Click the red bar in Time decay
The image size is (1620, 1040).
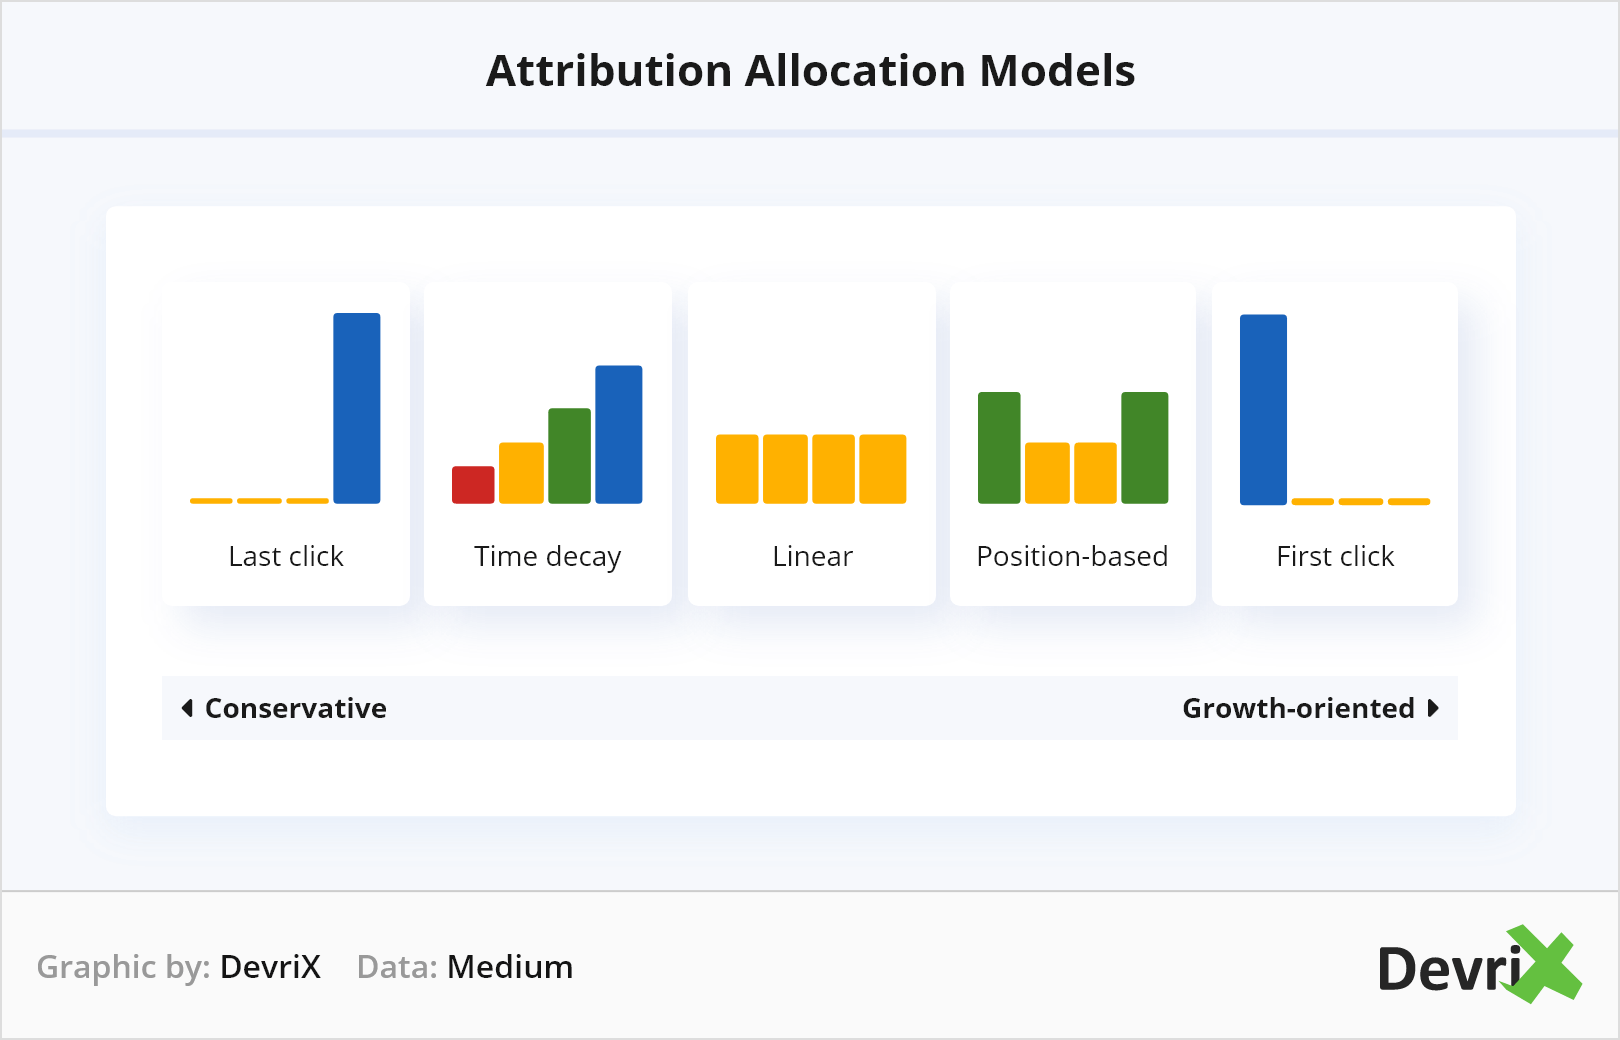pyautogui.click(x=473, y=485)
